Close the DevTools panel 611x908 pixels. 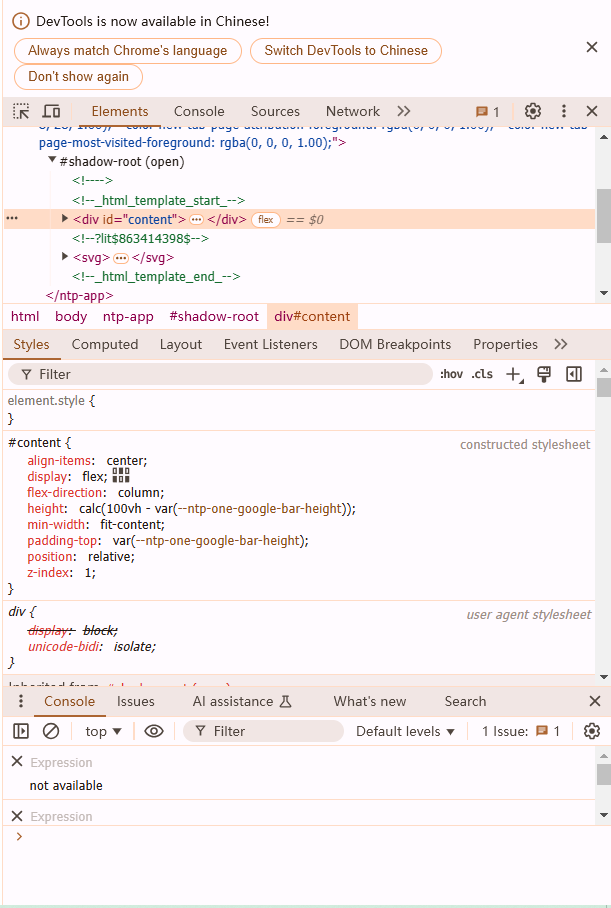point(592,111)
